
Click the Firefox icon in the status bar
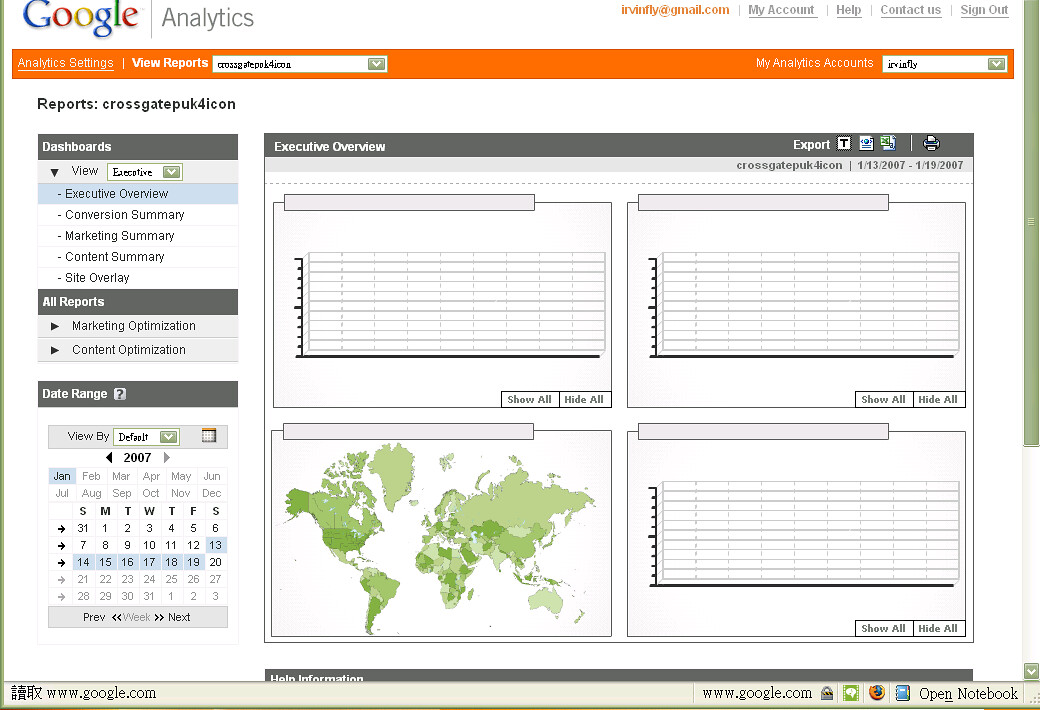point(877,693)
